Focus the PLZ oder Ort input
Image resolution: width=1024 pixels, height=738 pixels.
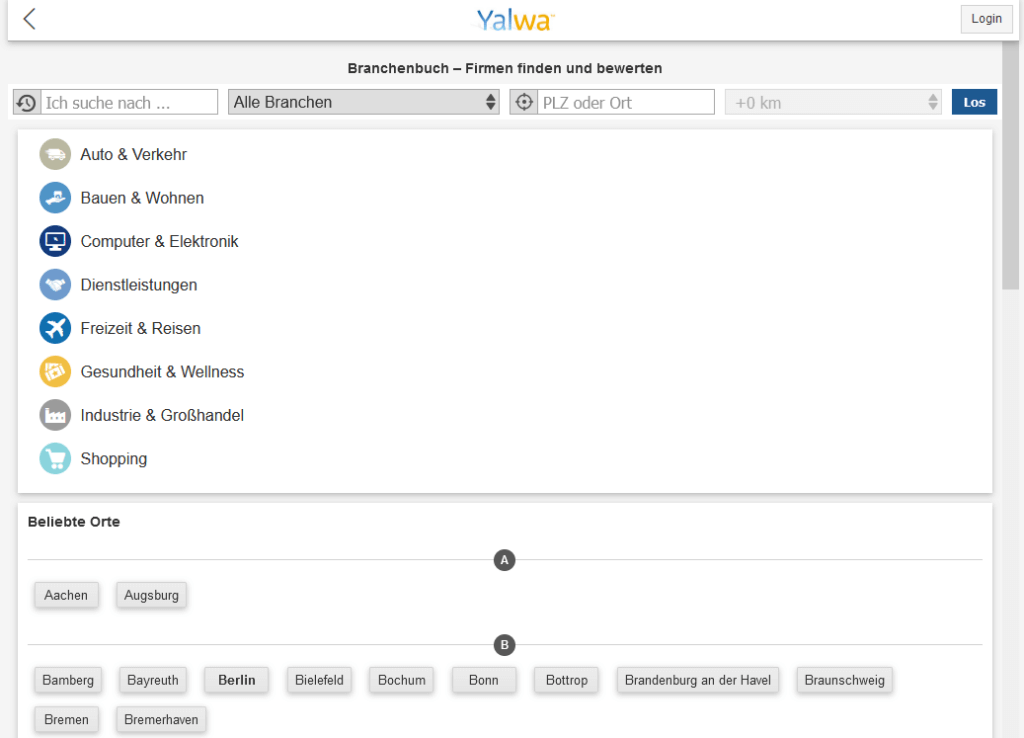626,103
